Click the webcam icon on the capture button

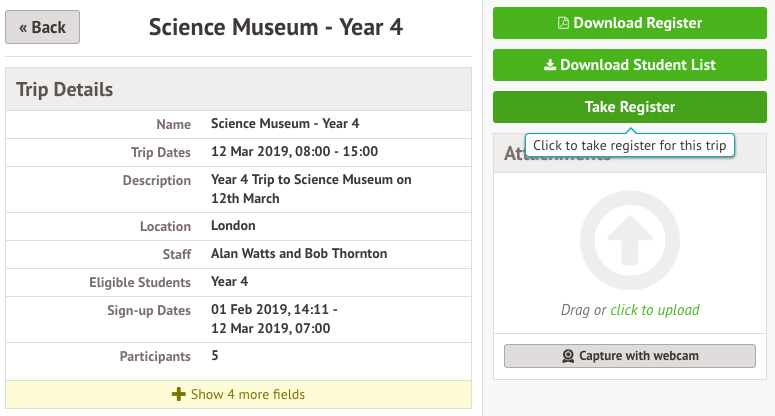tap(567, 356)
